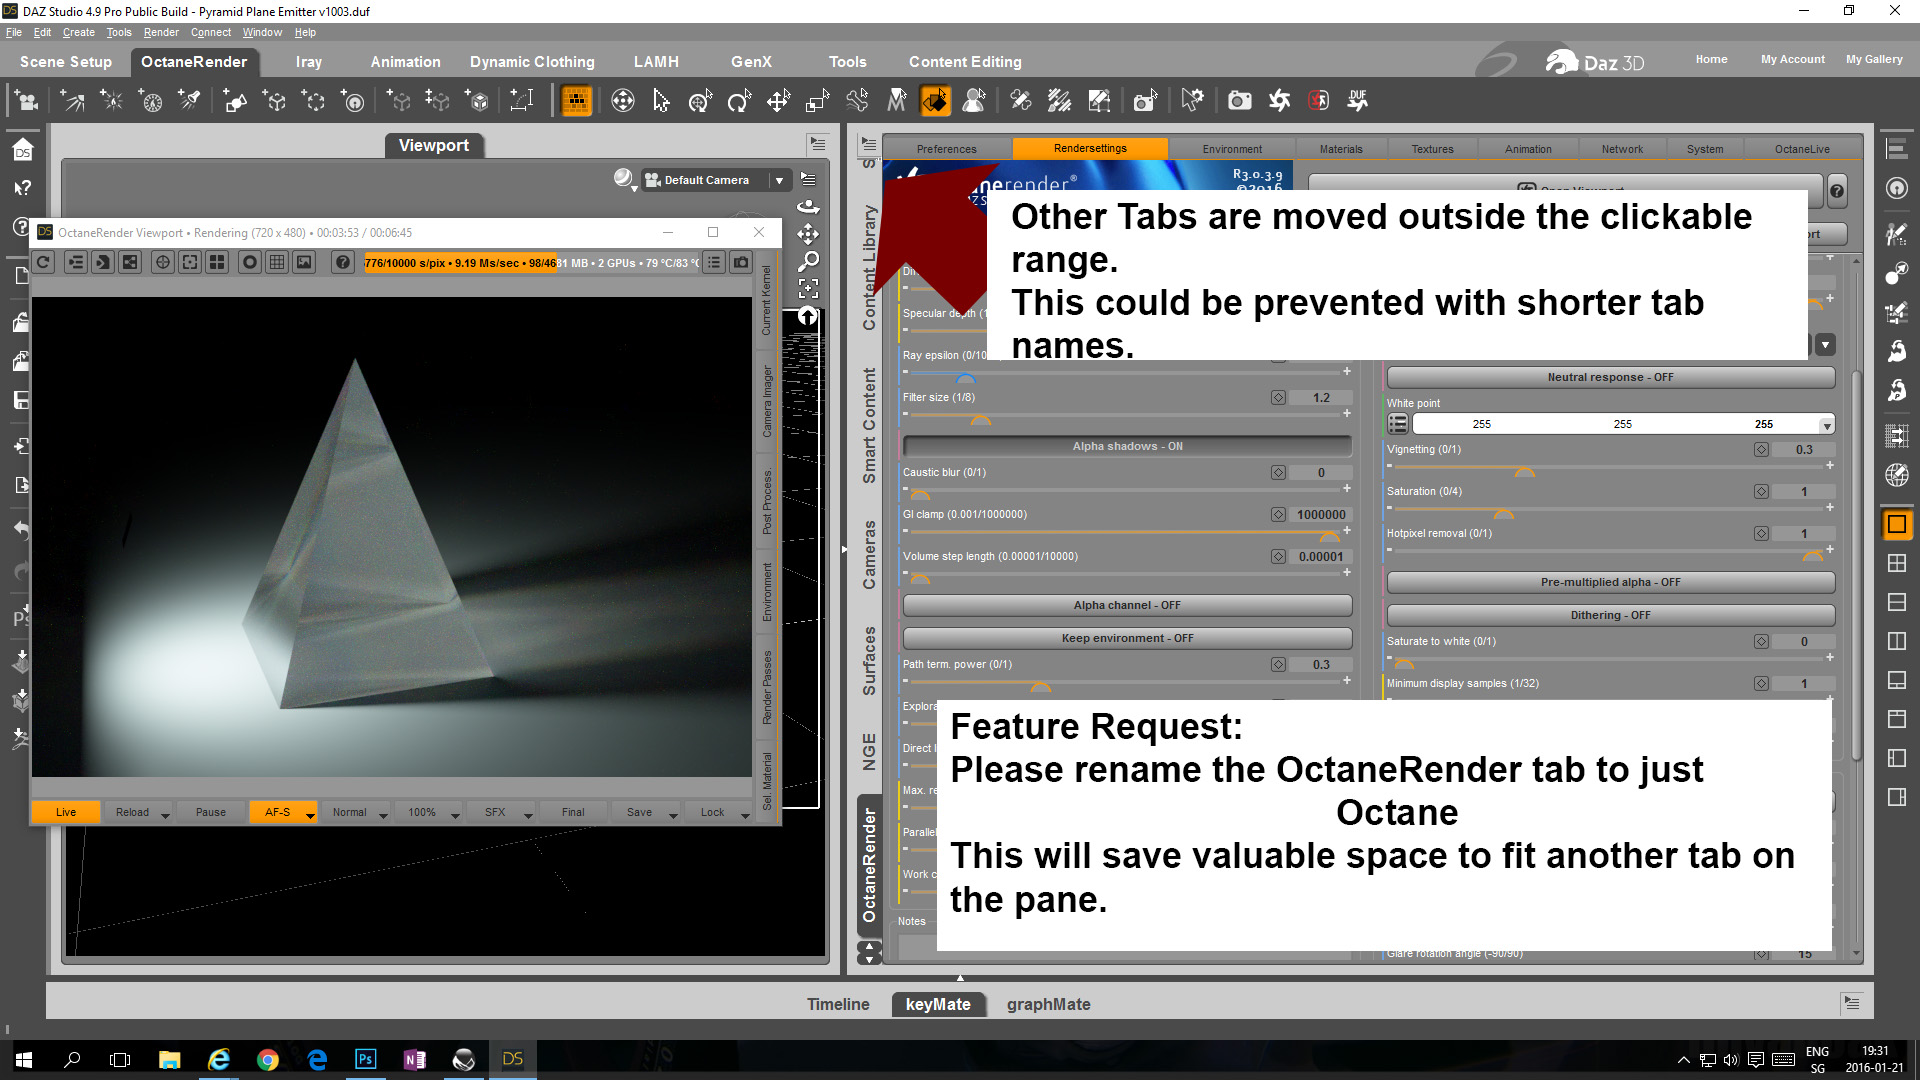This screenshot has height=1080, width=1920.
Task: Select the Translate (move) tool icon
Action: (x=778, y=100)
